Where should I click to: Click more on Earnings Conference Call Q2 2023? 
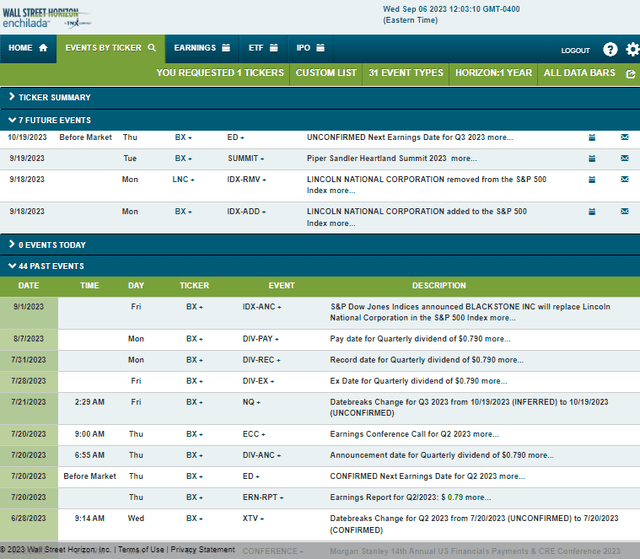[486, 434]
